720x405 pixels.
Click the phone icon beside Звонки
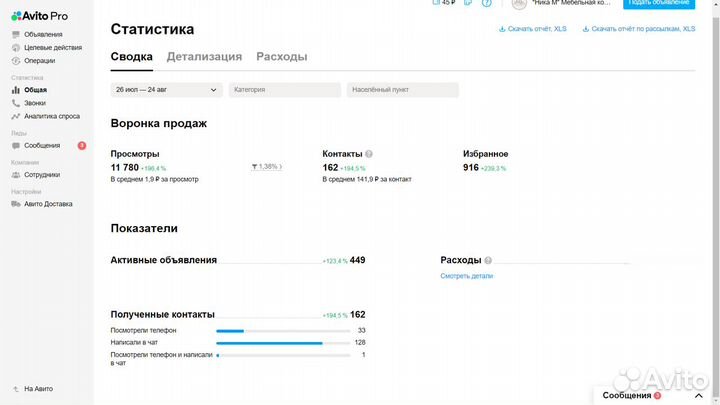tap(16, 103)
